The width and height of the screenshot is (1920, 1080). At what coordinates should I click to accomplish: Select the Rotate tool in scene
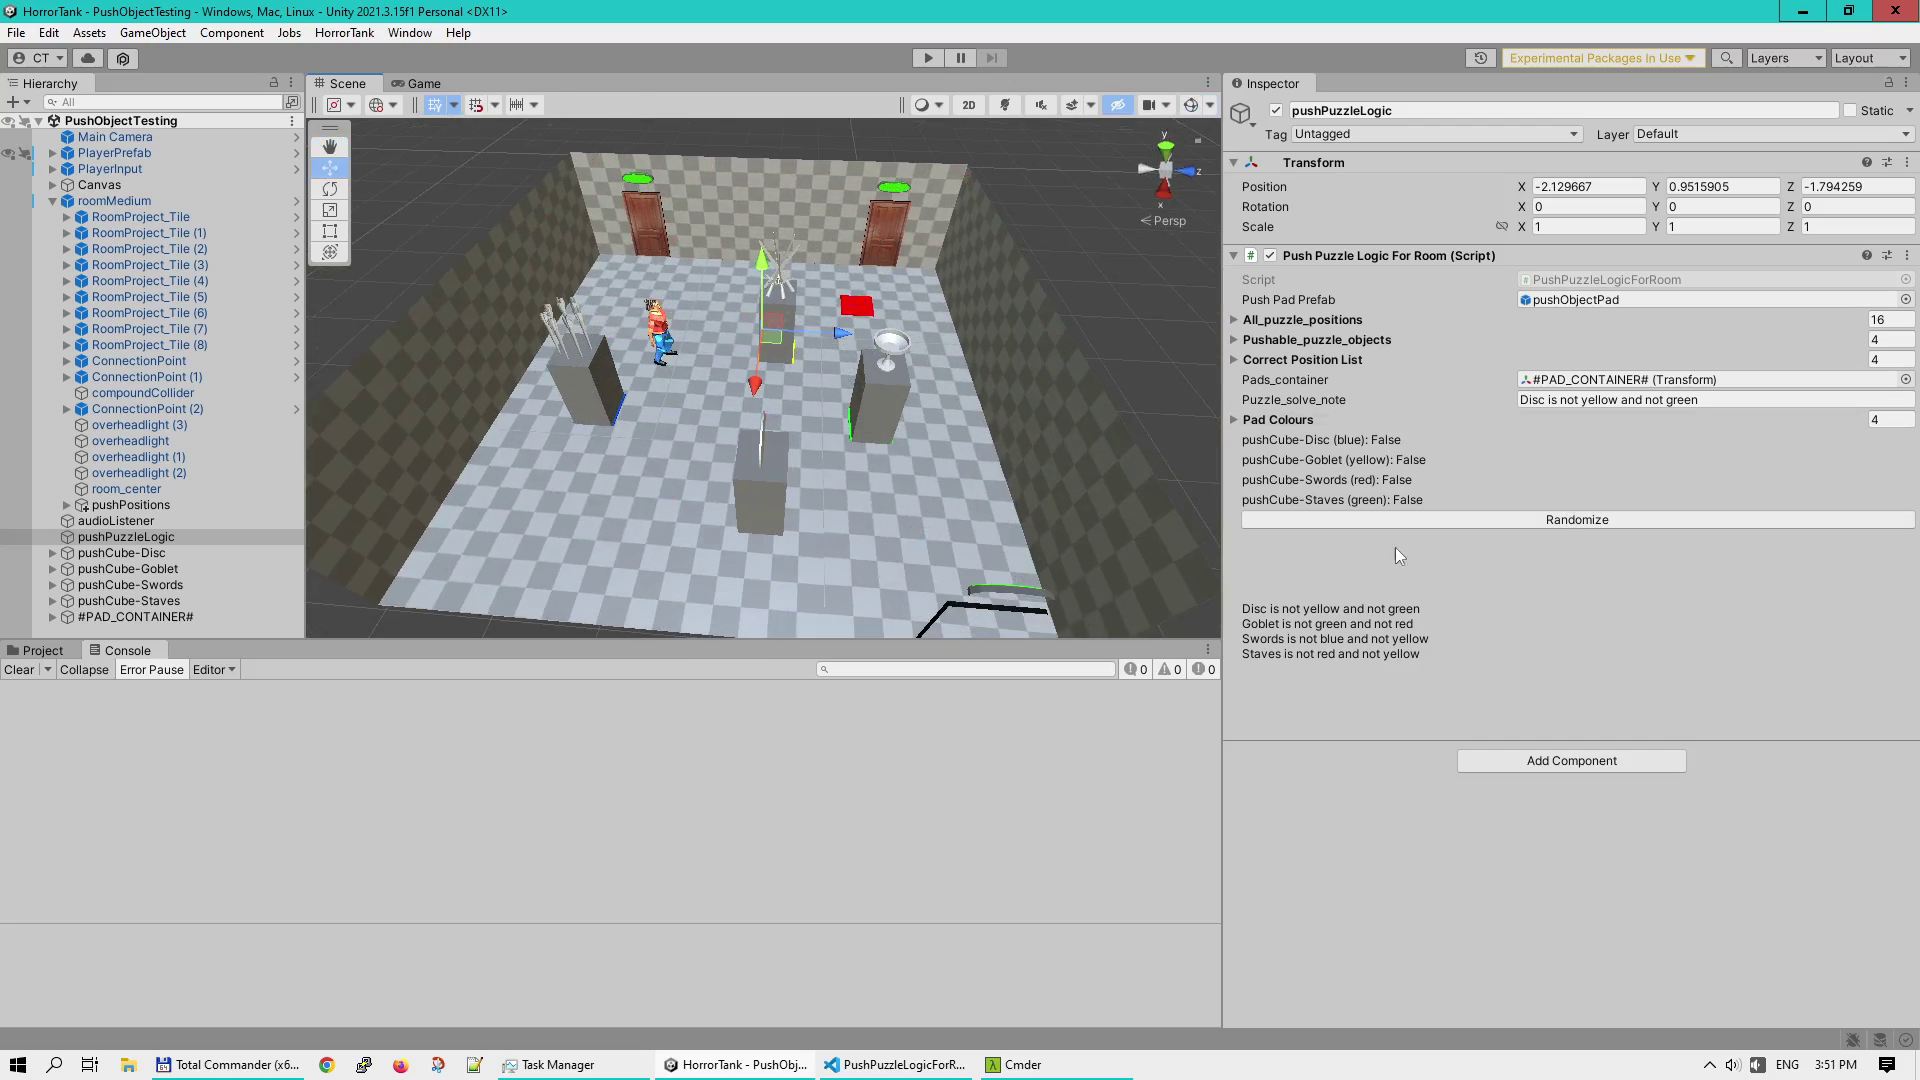(330, 189)
